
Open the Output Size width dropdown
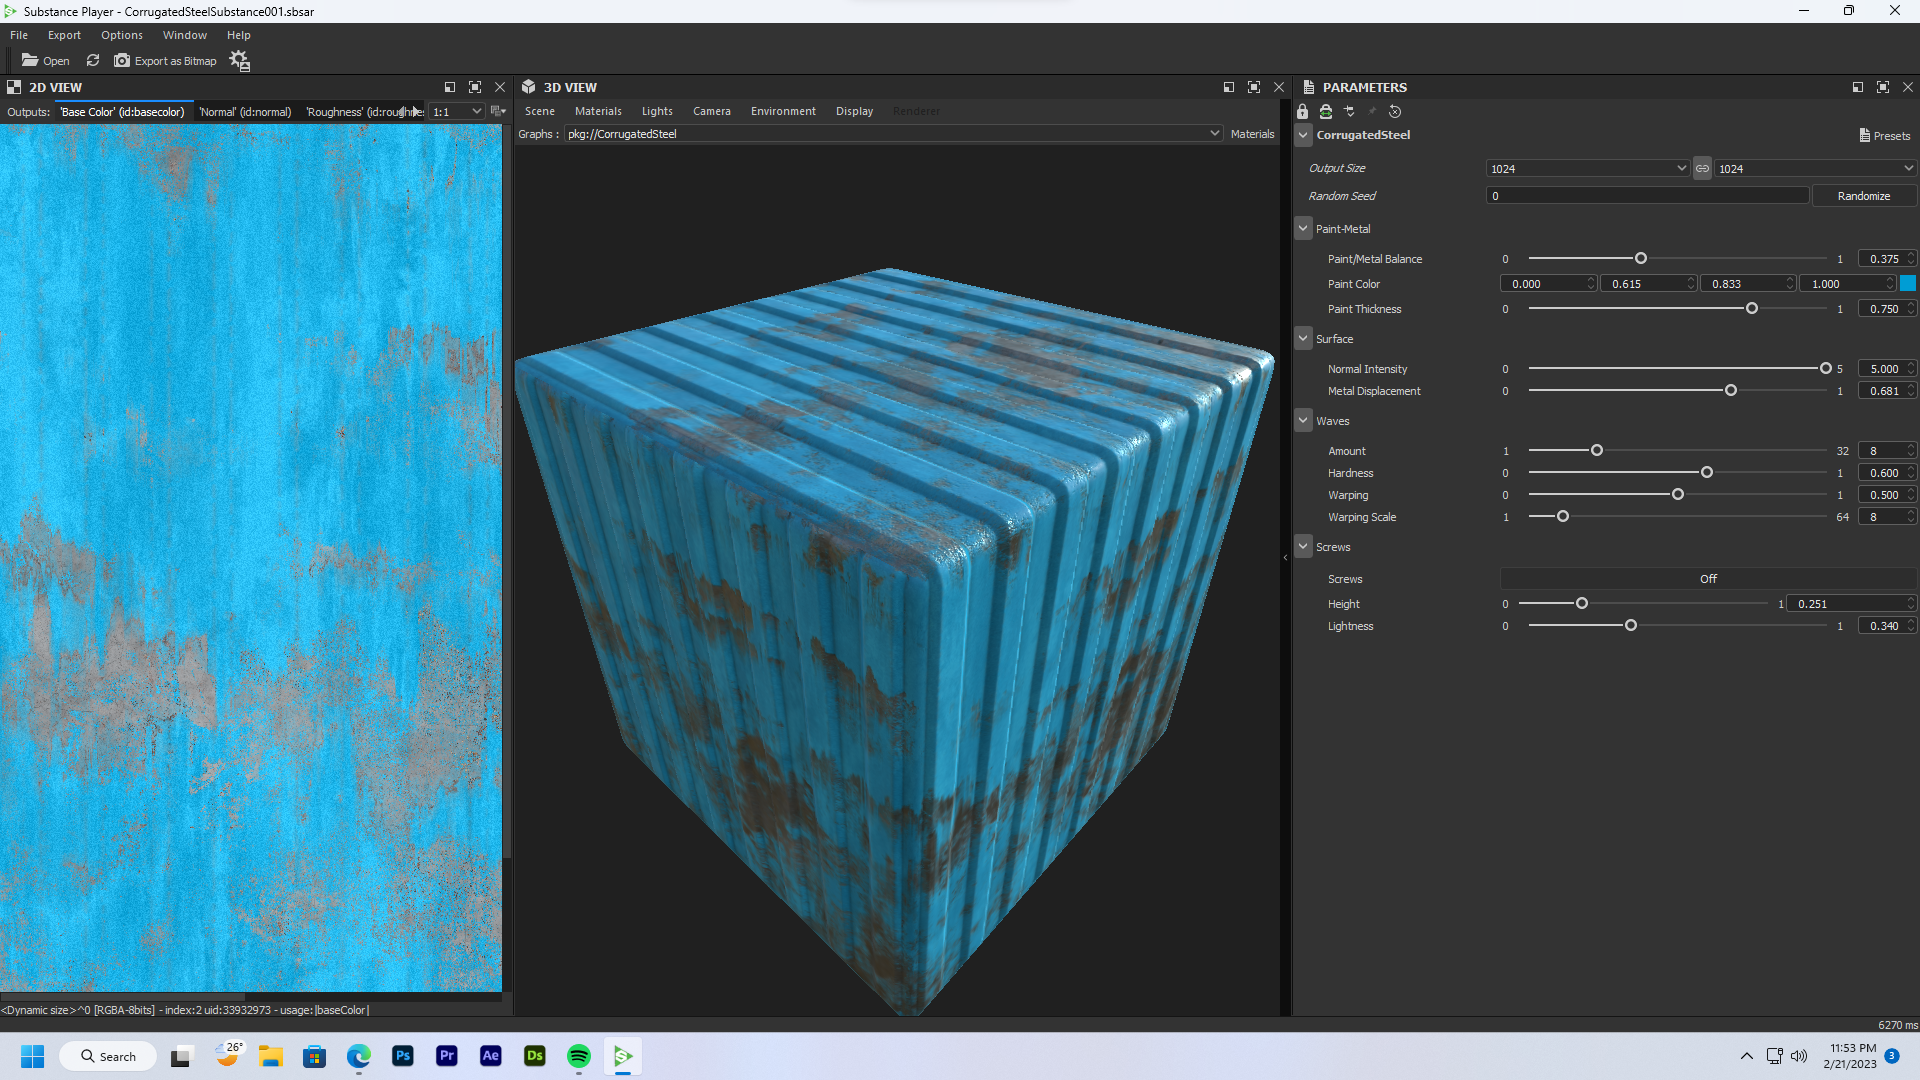tap(1587, 169)
